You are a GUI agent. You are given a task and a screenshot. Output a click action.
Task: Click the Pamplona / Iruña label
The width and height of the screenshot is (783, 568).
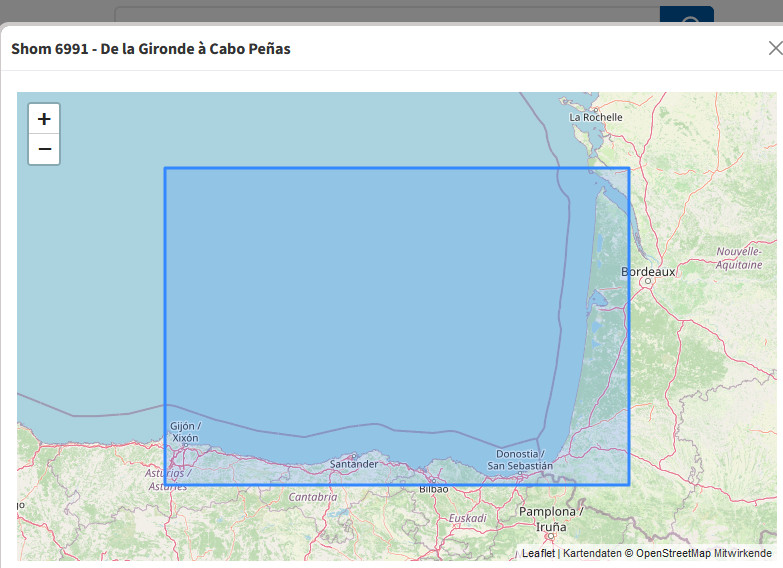(x=550, y=519)
